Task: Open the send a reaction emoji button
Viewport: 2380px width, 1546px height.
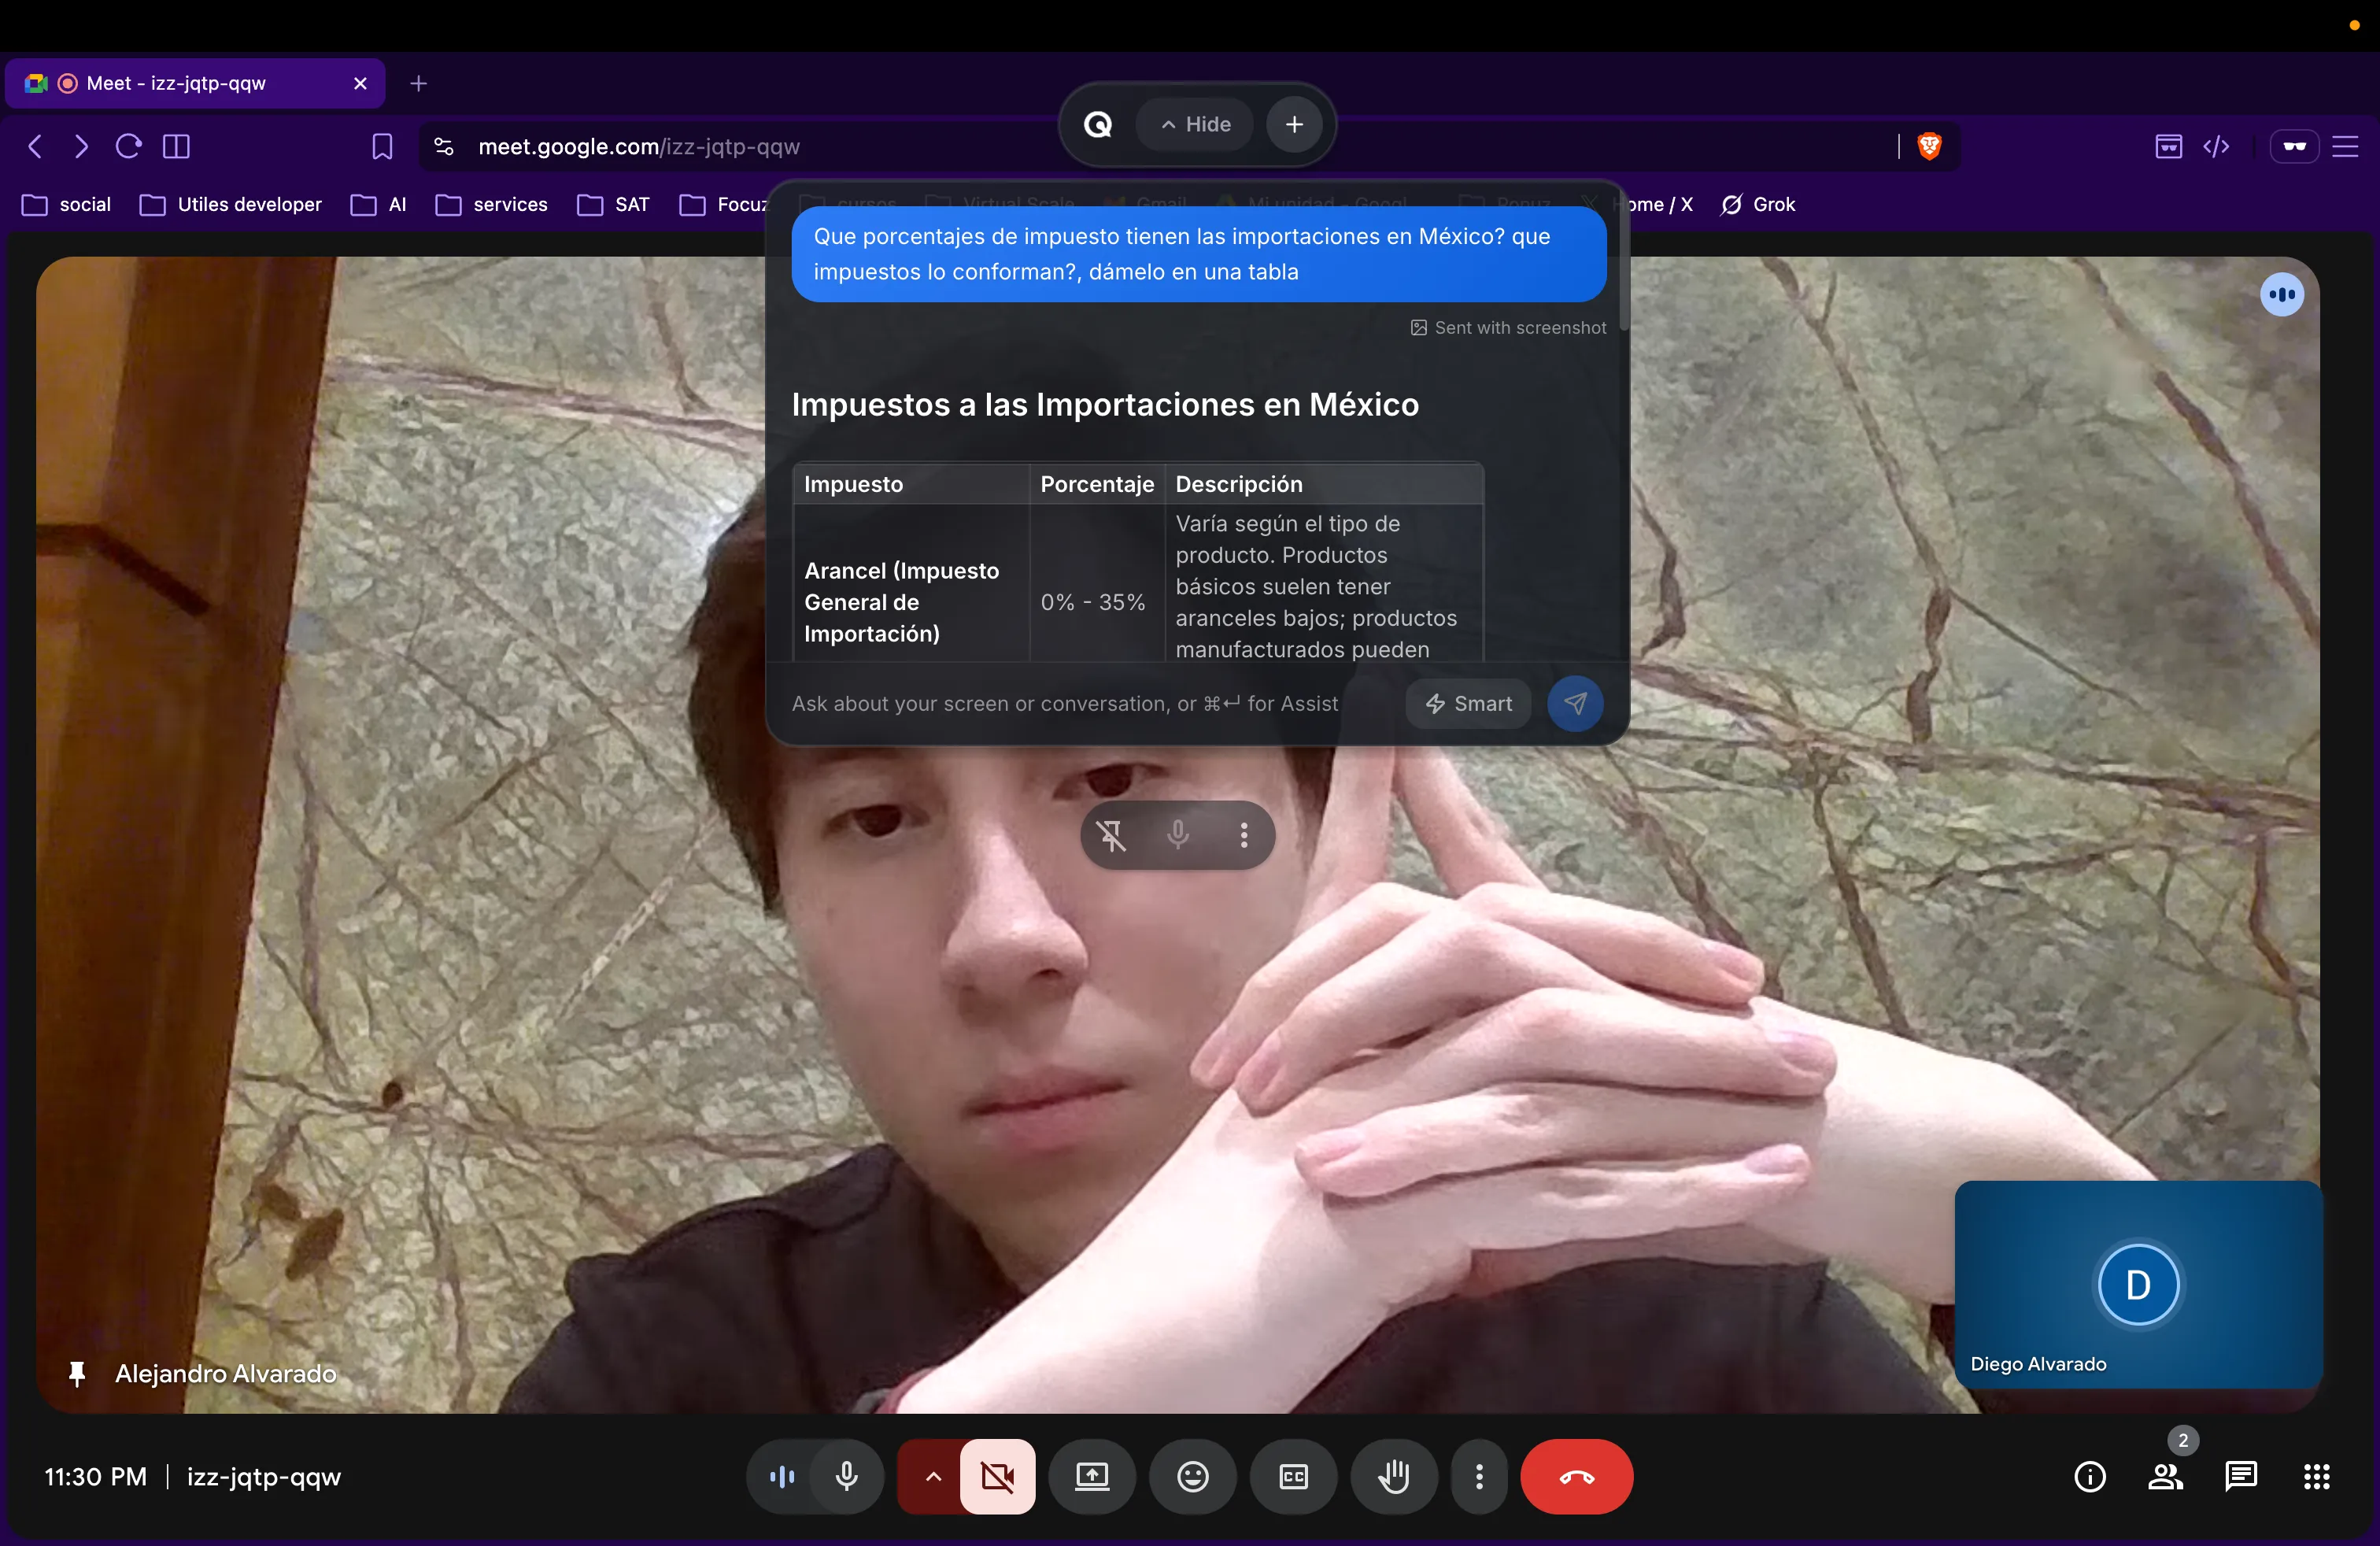Action: click(1192, 1476)
